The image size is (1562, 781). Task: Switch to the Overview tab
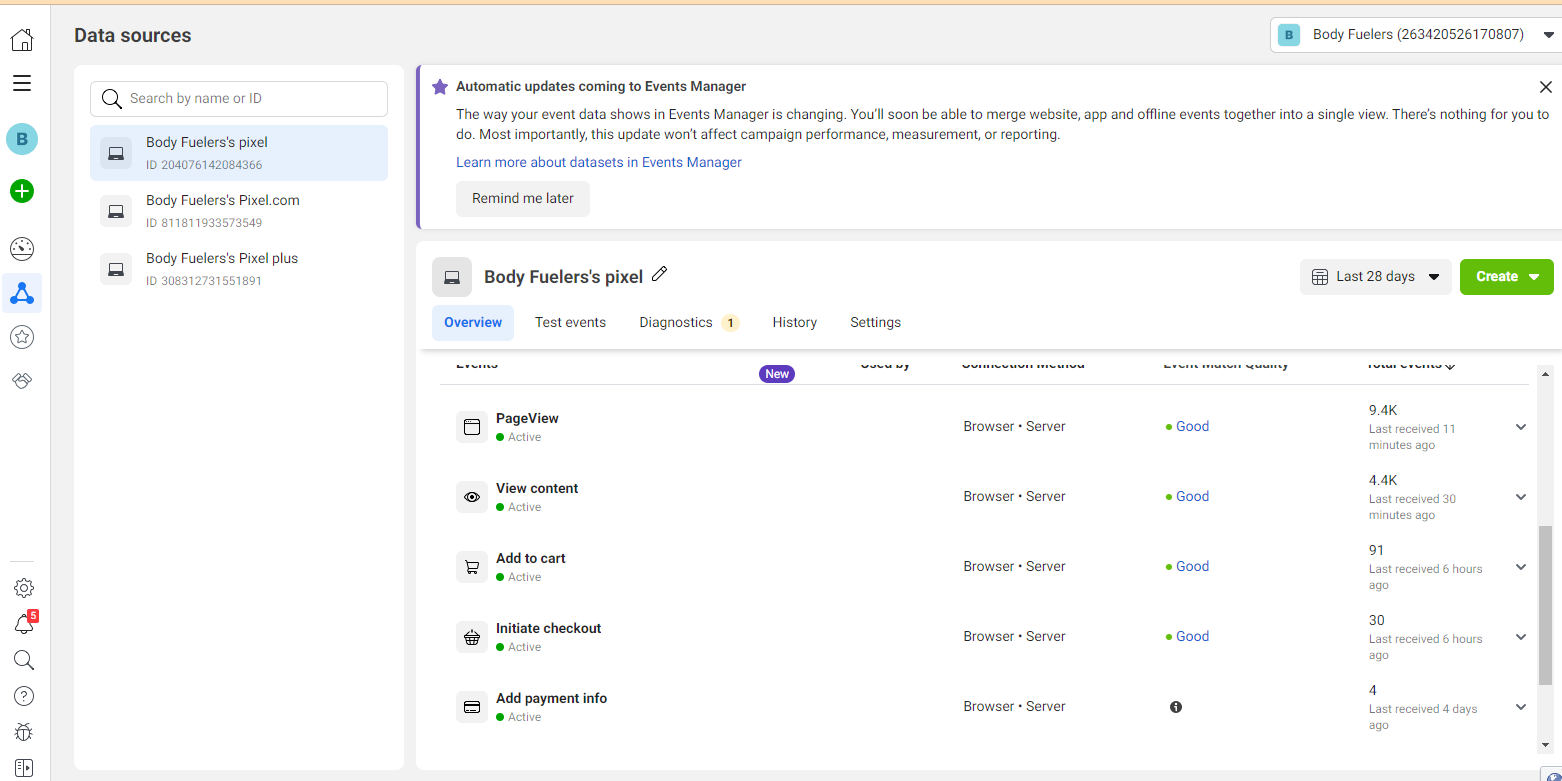coord(473,323)
